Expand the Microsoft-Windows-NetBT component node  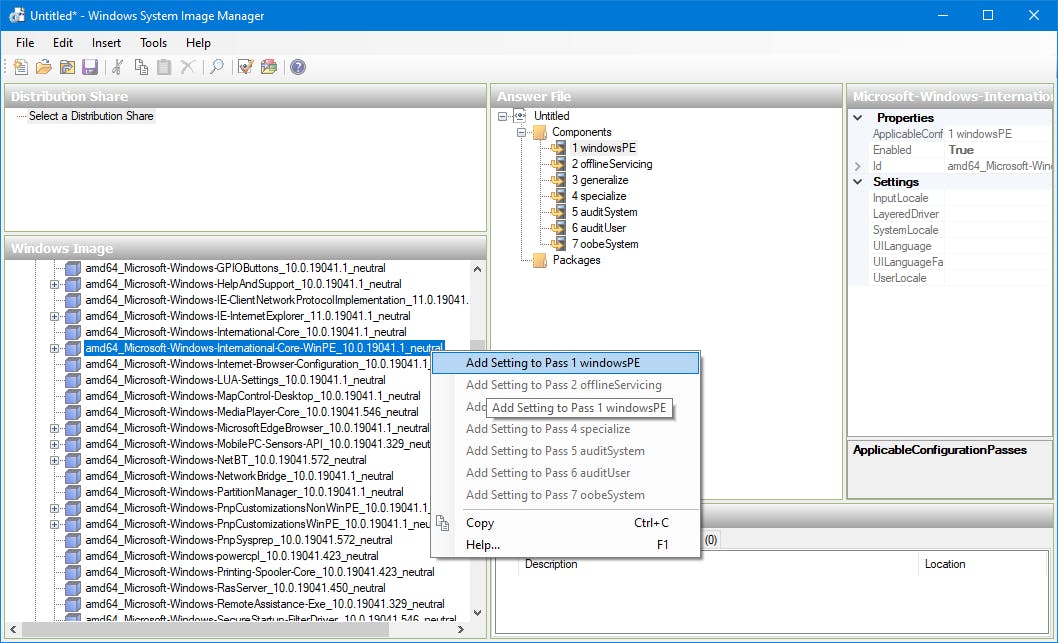pyautogui.click(x=55, y=460)
